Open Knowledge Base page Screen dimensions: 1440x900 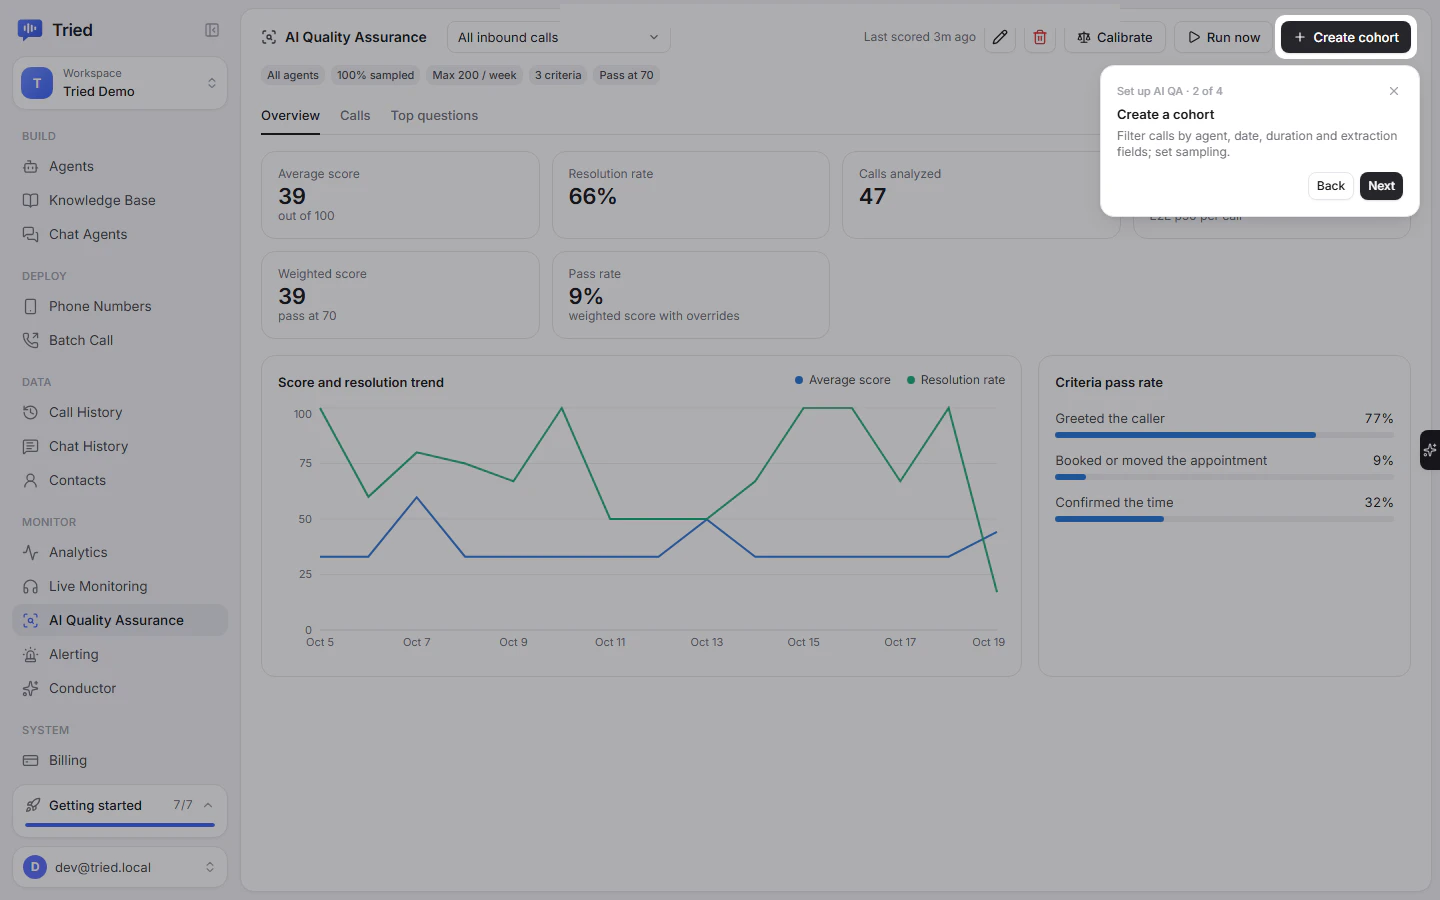[120, 200]
